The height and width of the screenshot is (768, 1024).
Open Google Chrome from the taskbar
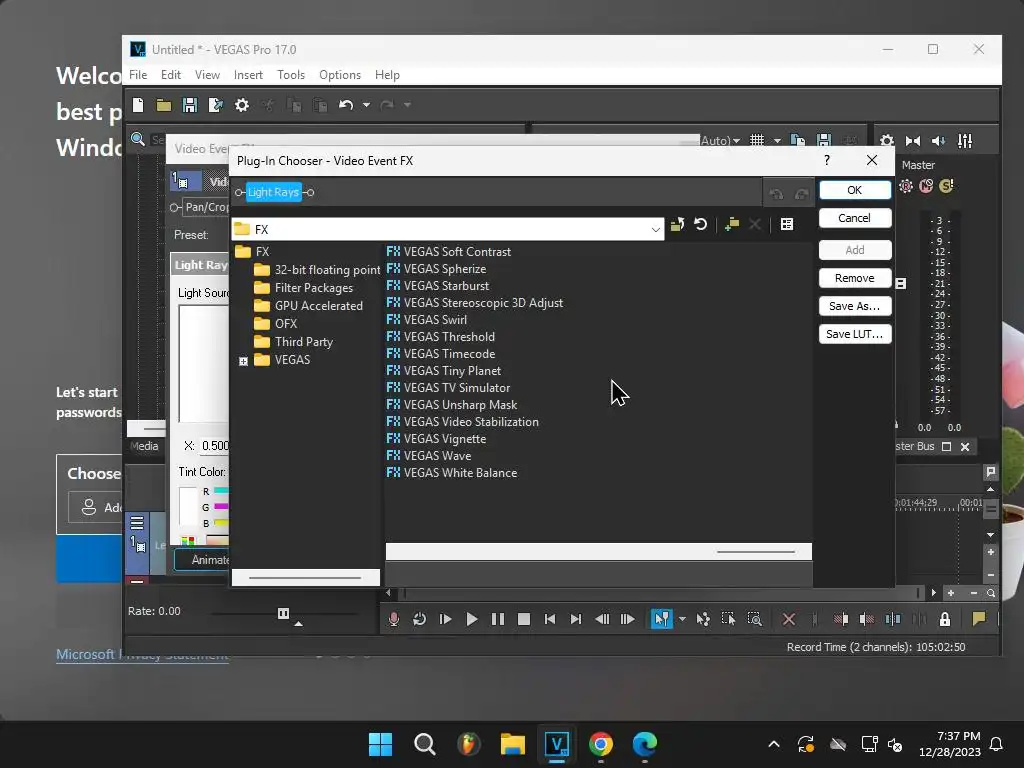(x=601, y=744)
